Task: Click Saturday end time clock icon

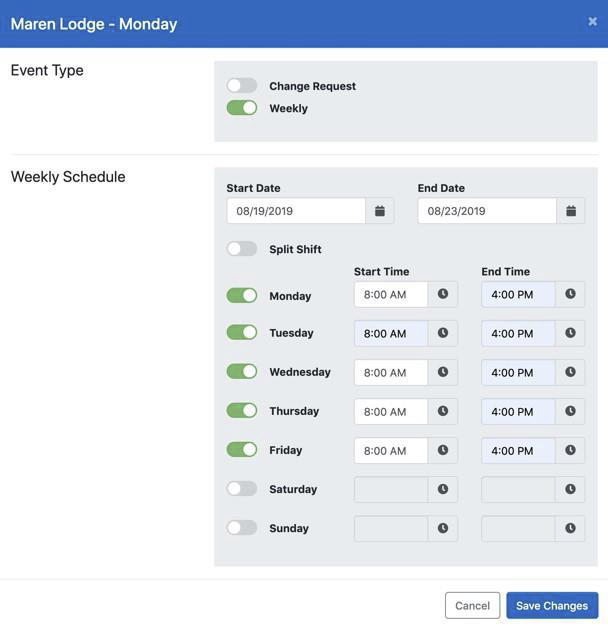Action: (x=570, y=489)
